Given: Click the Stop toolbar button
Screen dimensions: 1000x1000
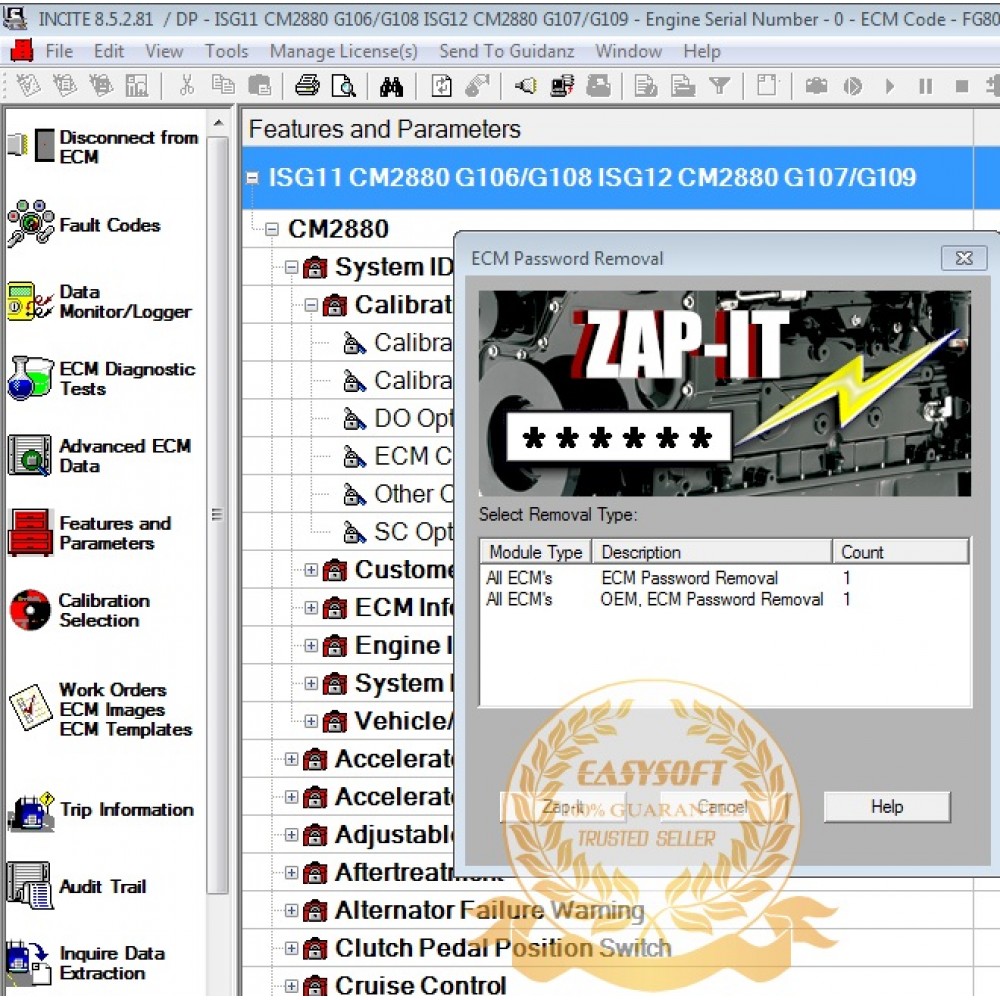Looking at the screenshot, I should [962, 85].
